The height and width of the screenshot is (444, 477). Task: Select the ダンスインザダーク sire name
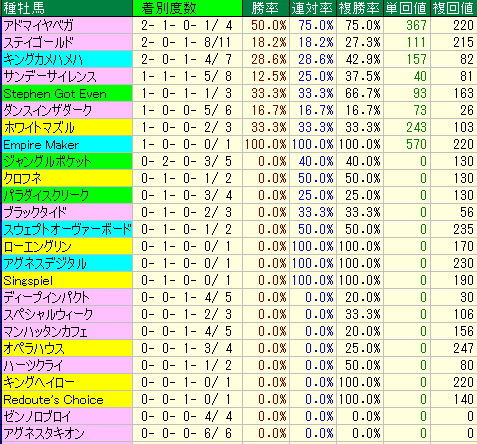[x=47, y=110]
